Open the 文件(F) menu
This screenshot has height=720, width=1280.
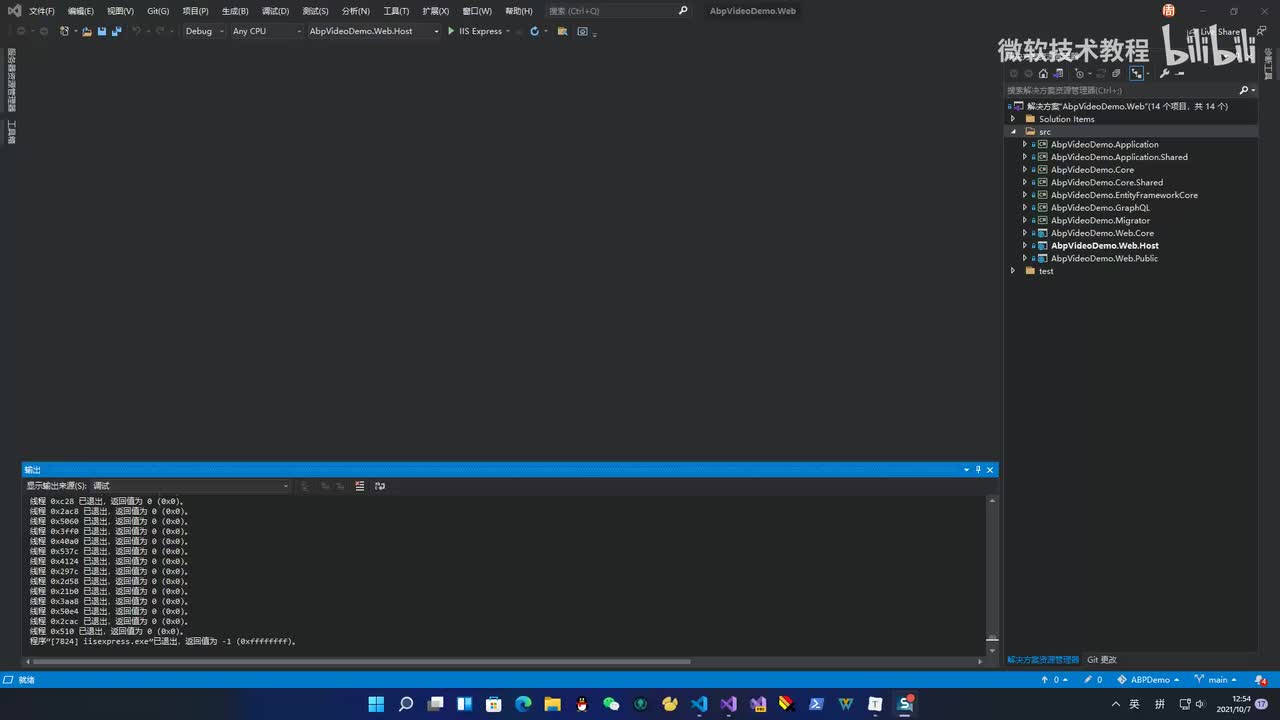42,11
